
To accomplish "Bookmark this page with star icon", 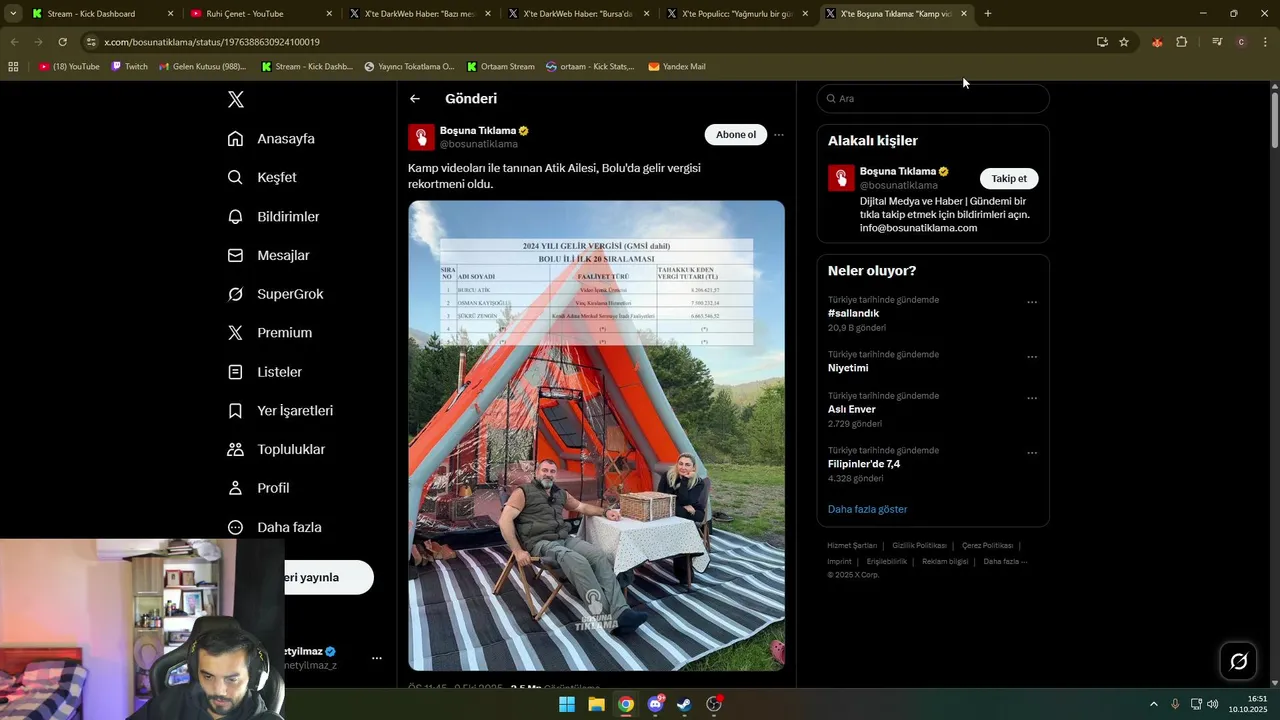I will coord(1124,42).
